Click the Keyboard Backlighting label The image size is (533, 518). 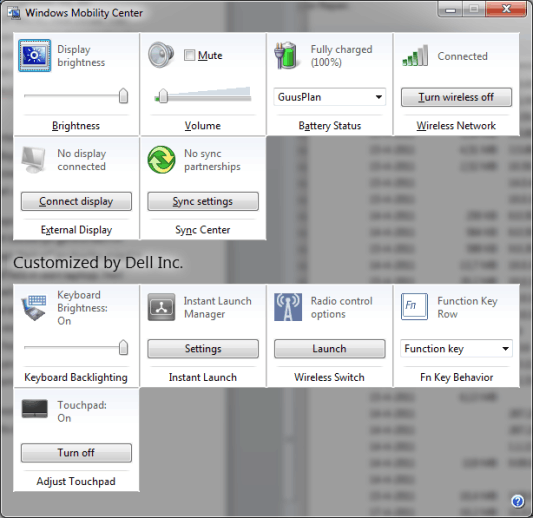point(76,377)
